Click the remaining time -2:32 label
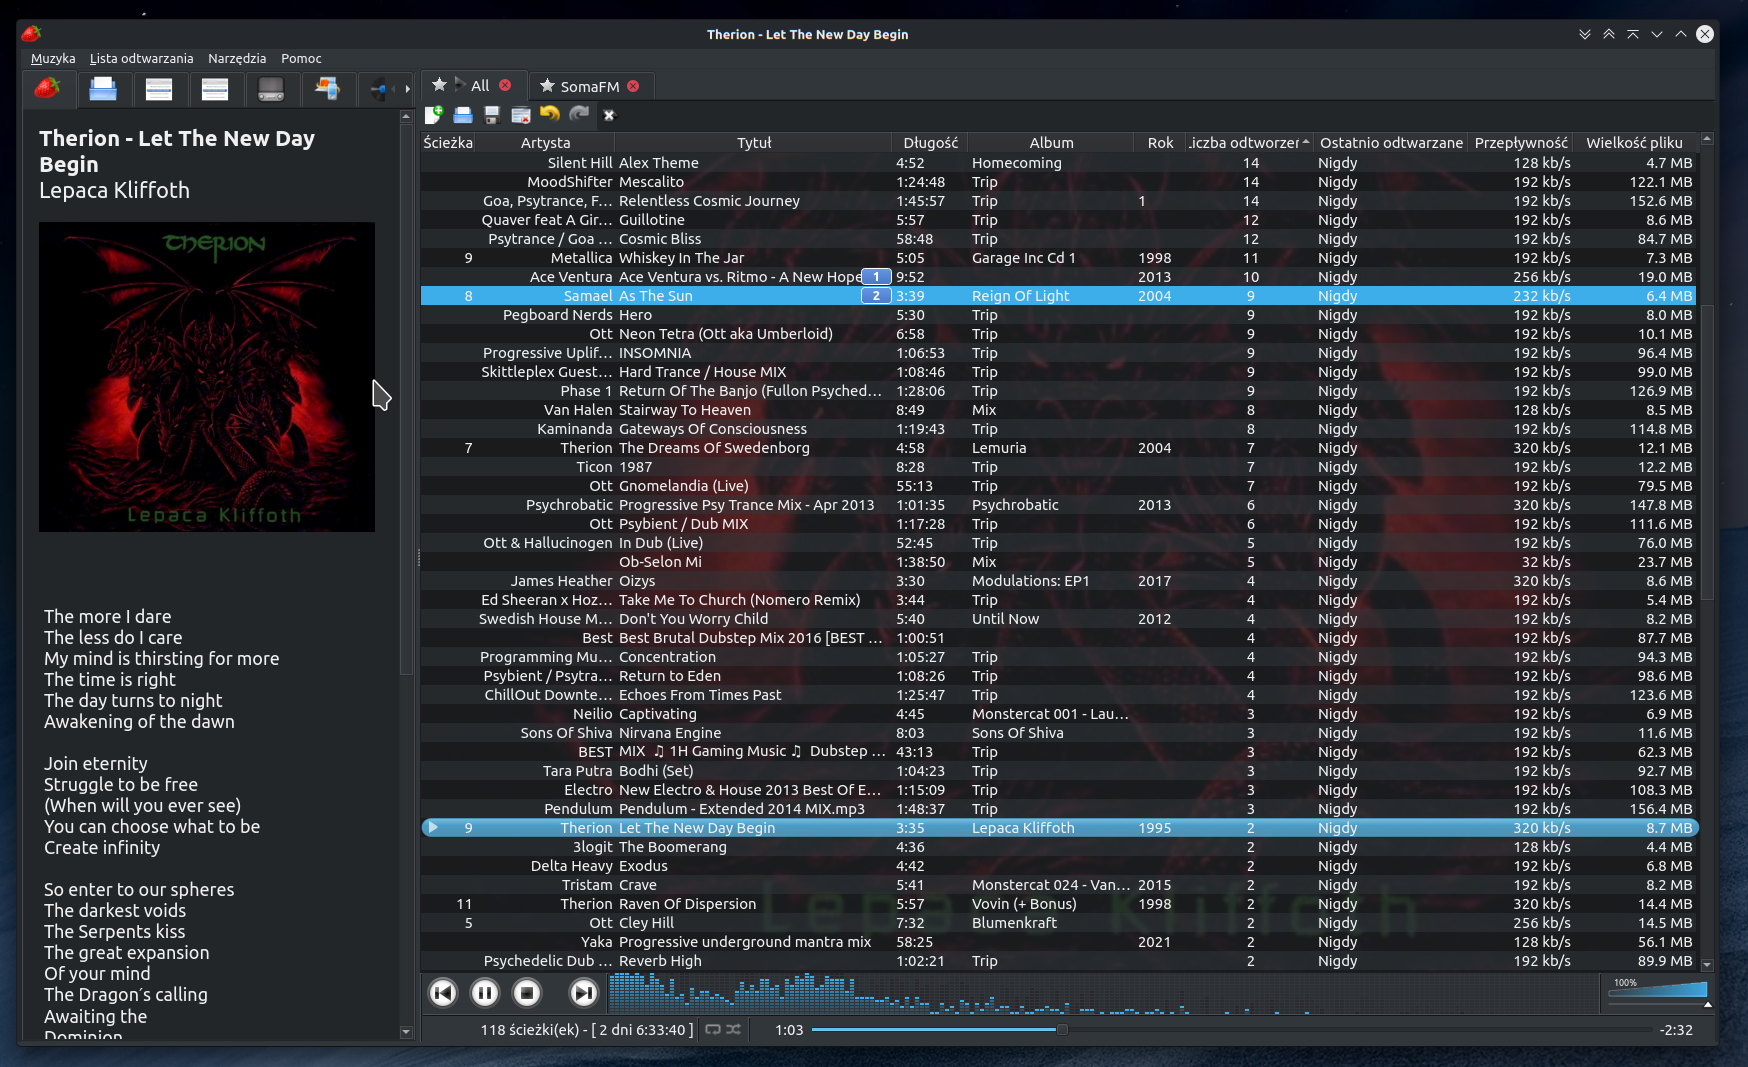This screenshot has width=1748, height=1067. (x=1676, y=1030)
